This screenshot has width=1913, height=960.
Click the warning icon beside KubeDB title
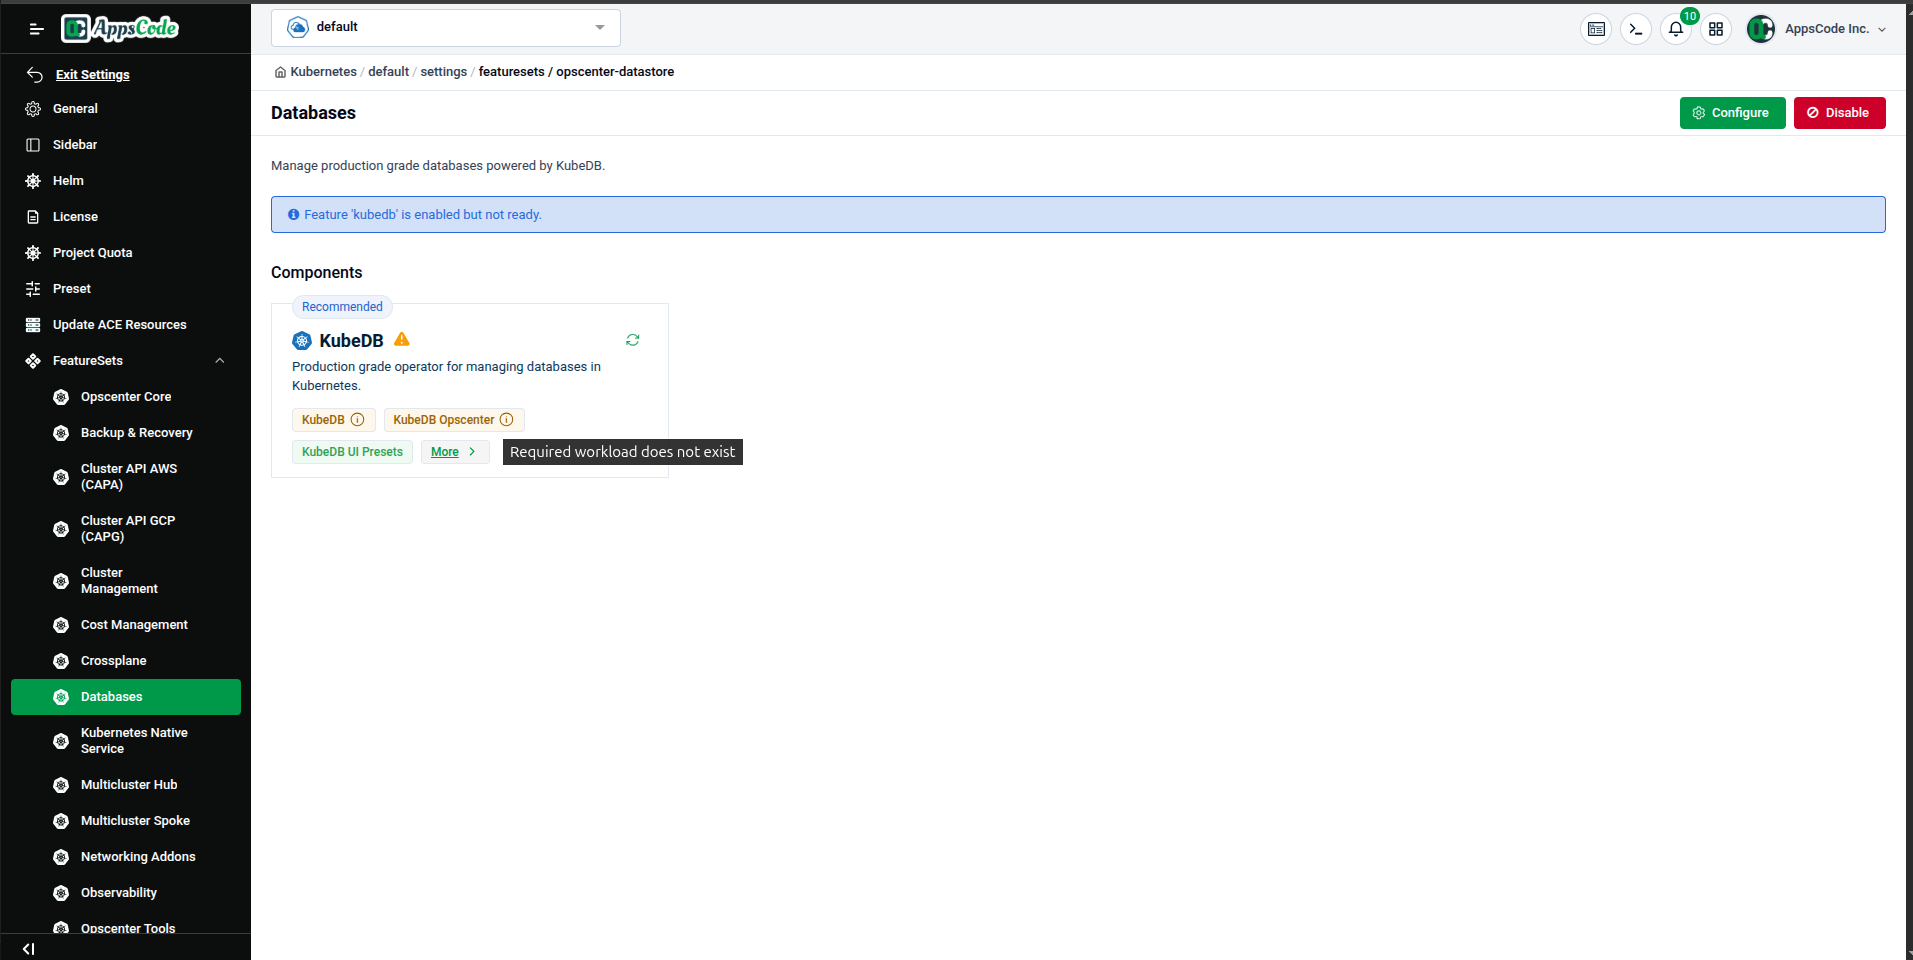pos(400,339)
